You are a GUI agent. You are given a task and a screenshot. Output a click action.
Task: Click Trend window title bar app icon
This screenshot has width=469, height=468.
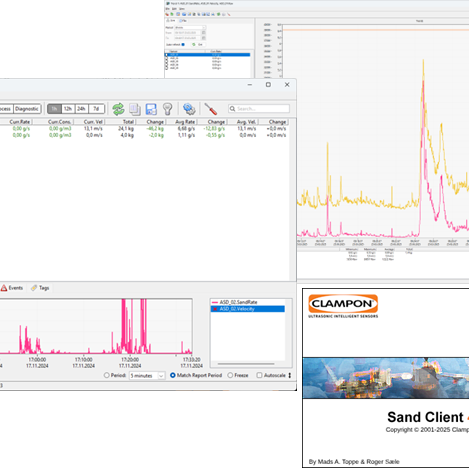[x=168, y=3]
